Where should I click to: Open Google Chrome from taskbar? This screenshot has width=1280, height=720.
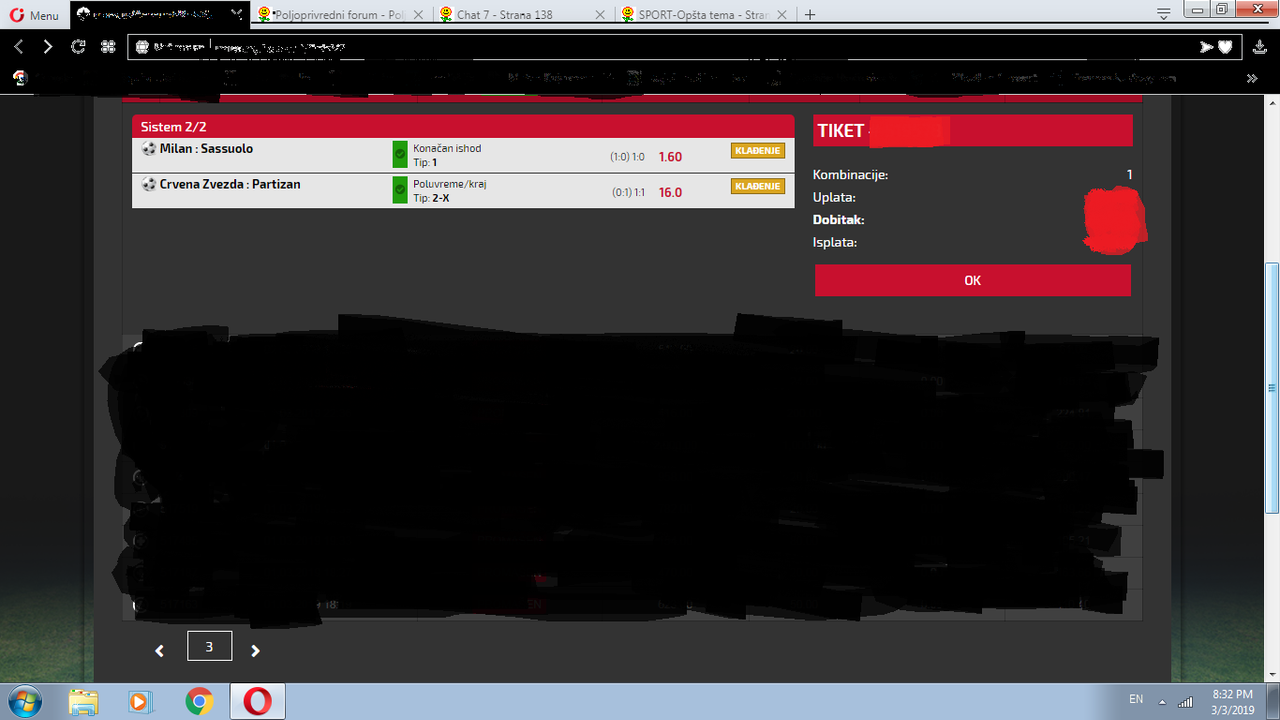(198, 702)
